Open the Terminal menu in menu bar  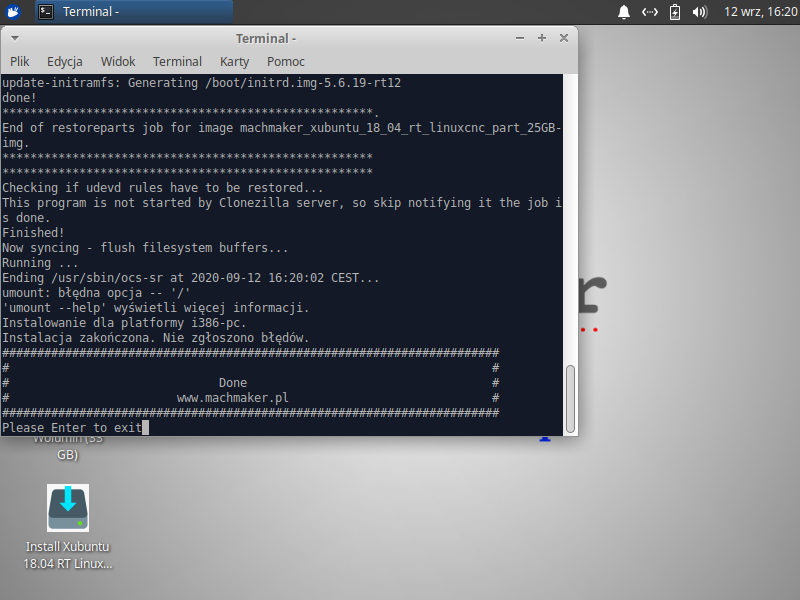click(x=177, y=61)
